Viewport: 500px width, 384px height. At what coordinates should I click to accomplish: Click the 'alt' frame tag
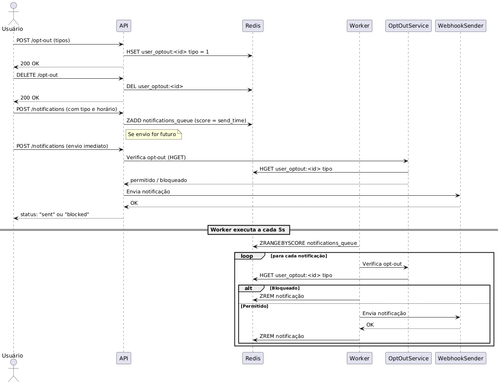pyautogui.click(x=252, y=288)
